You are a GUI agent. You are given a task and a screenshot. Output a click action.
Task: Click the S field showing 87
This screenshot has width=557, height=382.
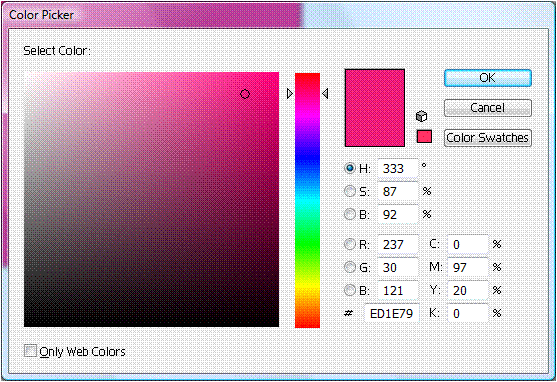(x=398, y=192)
